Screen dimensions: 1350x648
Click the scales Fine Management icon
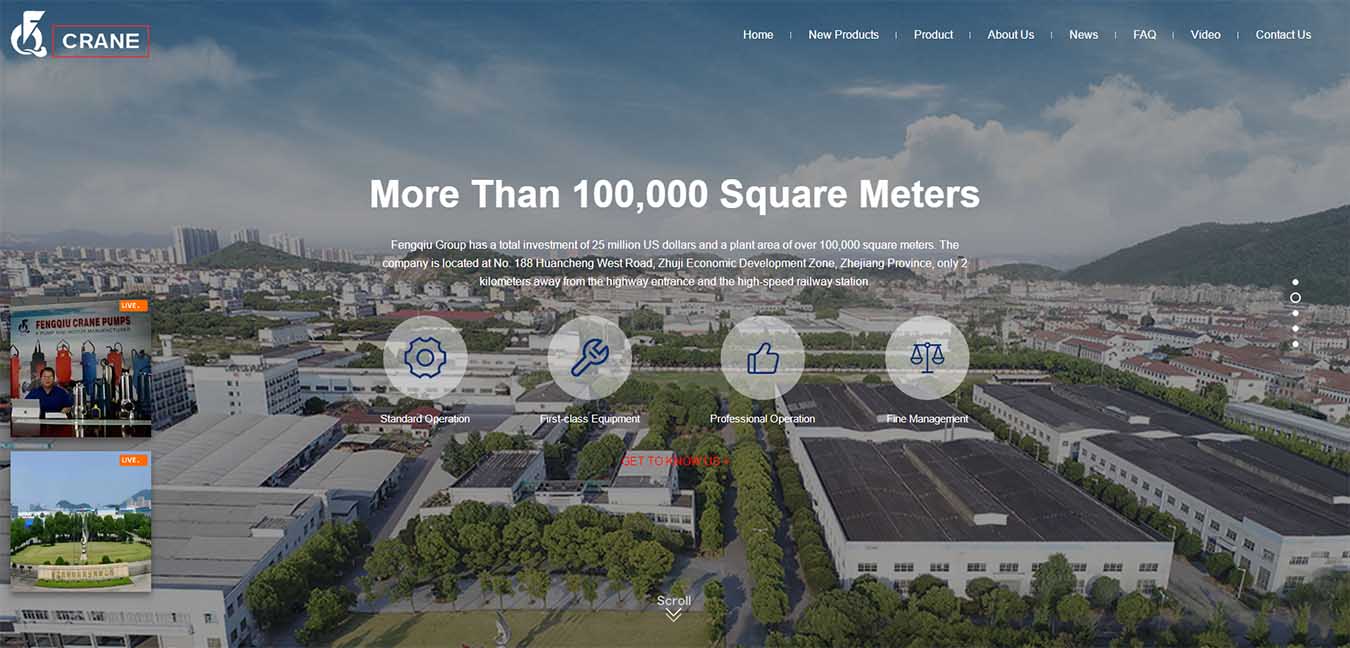coord(927,358)
